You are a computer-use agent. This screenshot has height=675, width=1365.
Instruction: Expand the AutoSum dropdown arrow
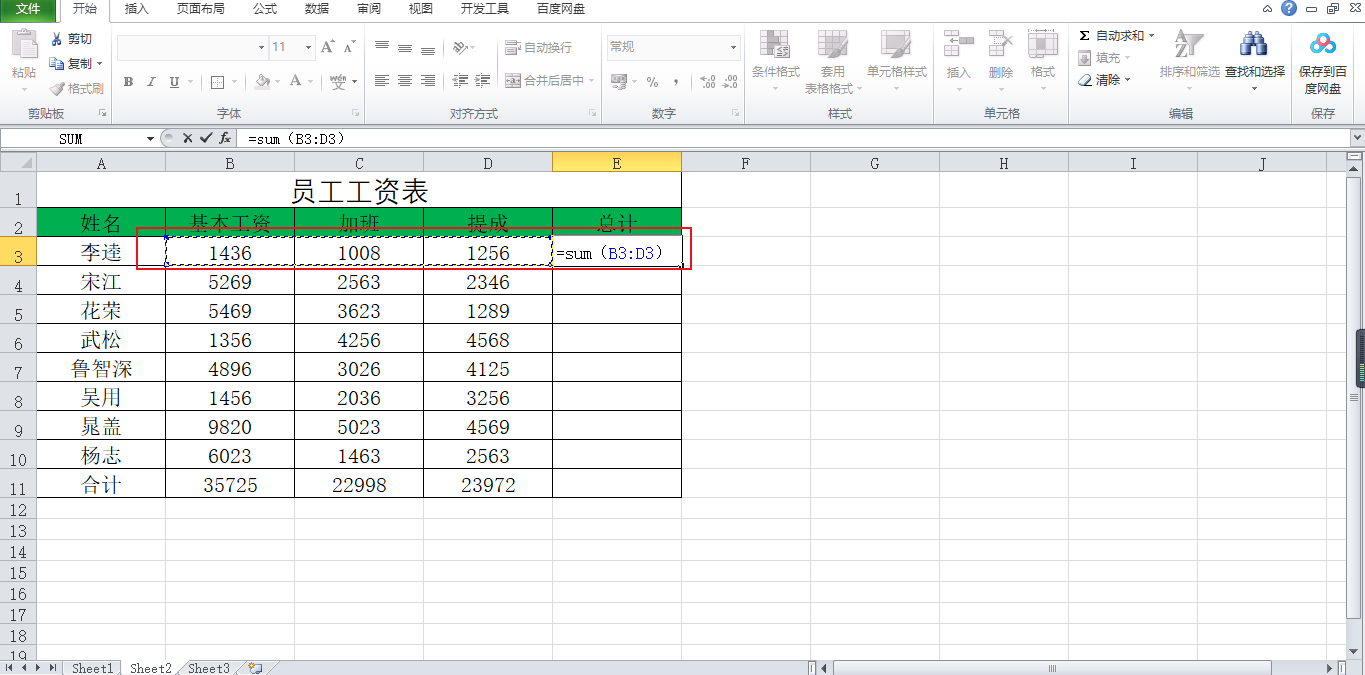point(1151,36)
